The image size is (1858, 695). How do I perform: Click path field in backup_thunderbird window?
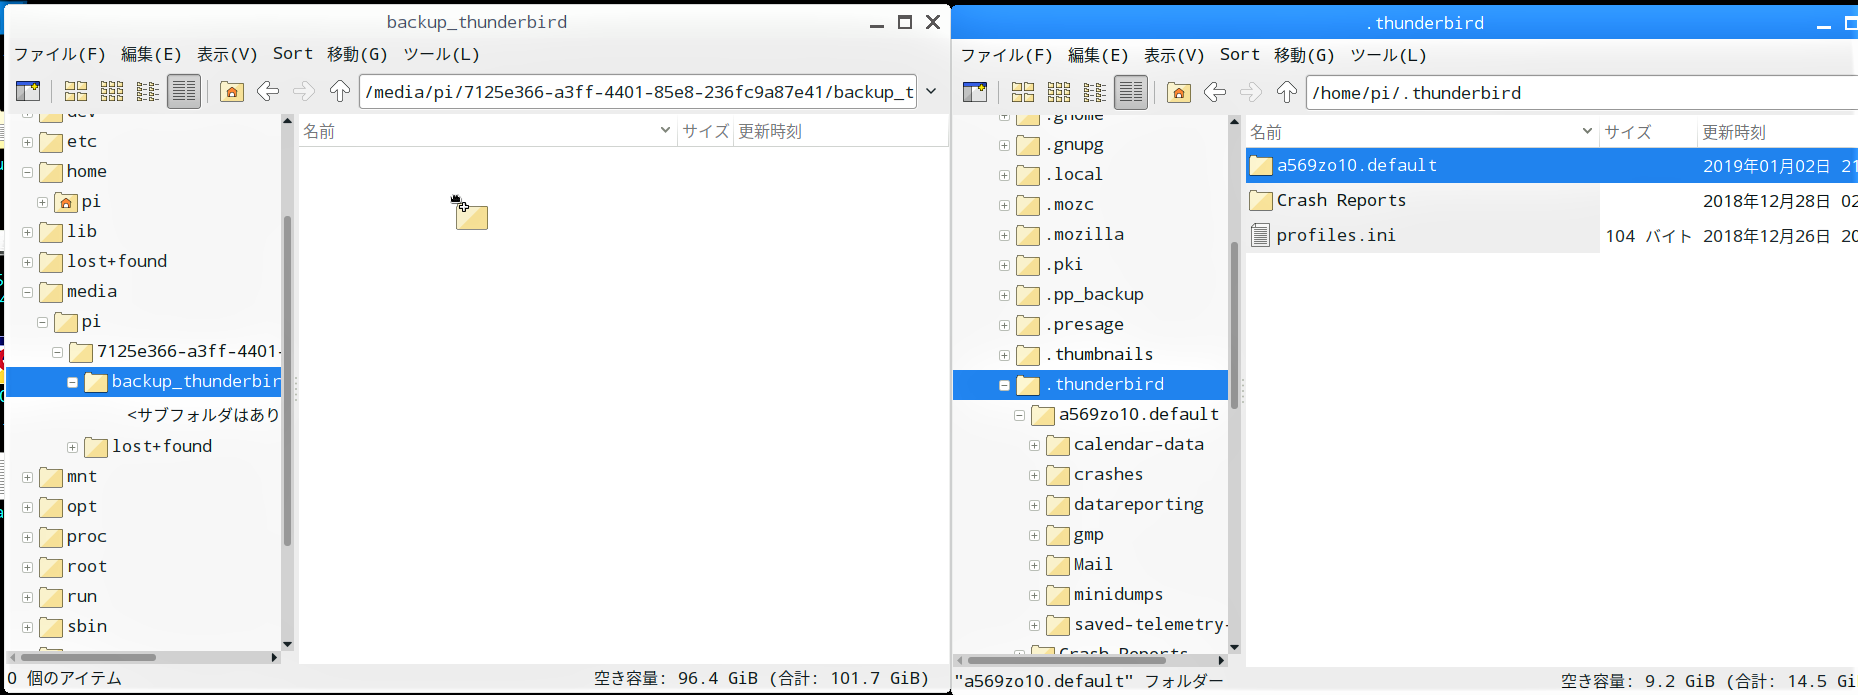[638, 92]
